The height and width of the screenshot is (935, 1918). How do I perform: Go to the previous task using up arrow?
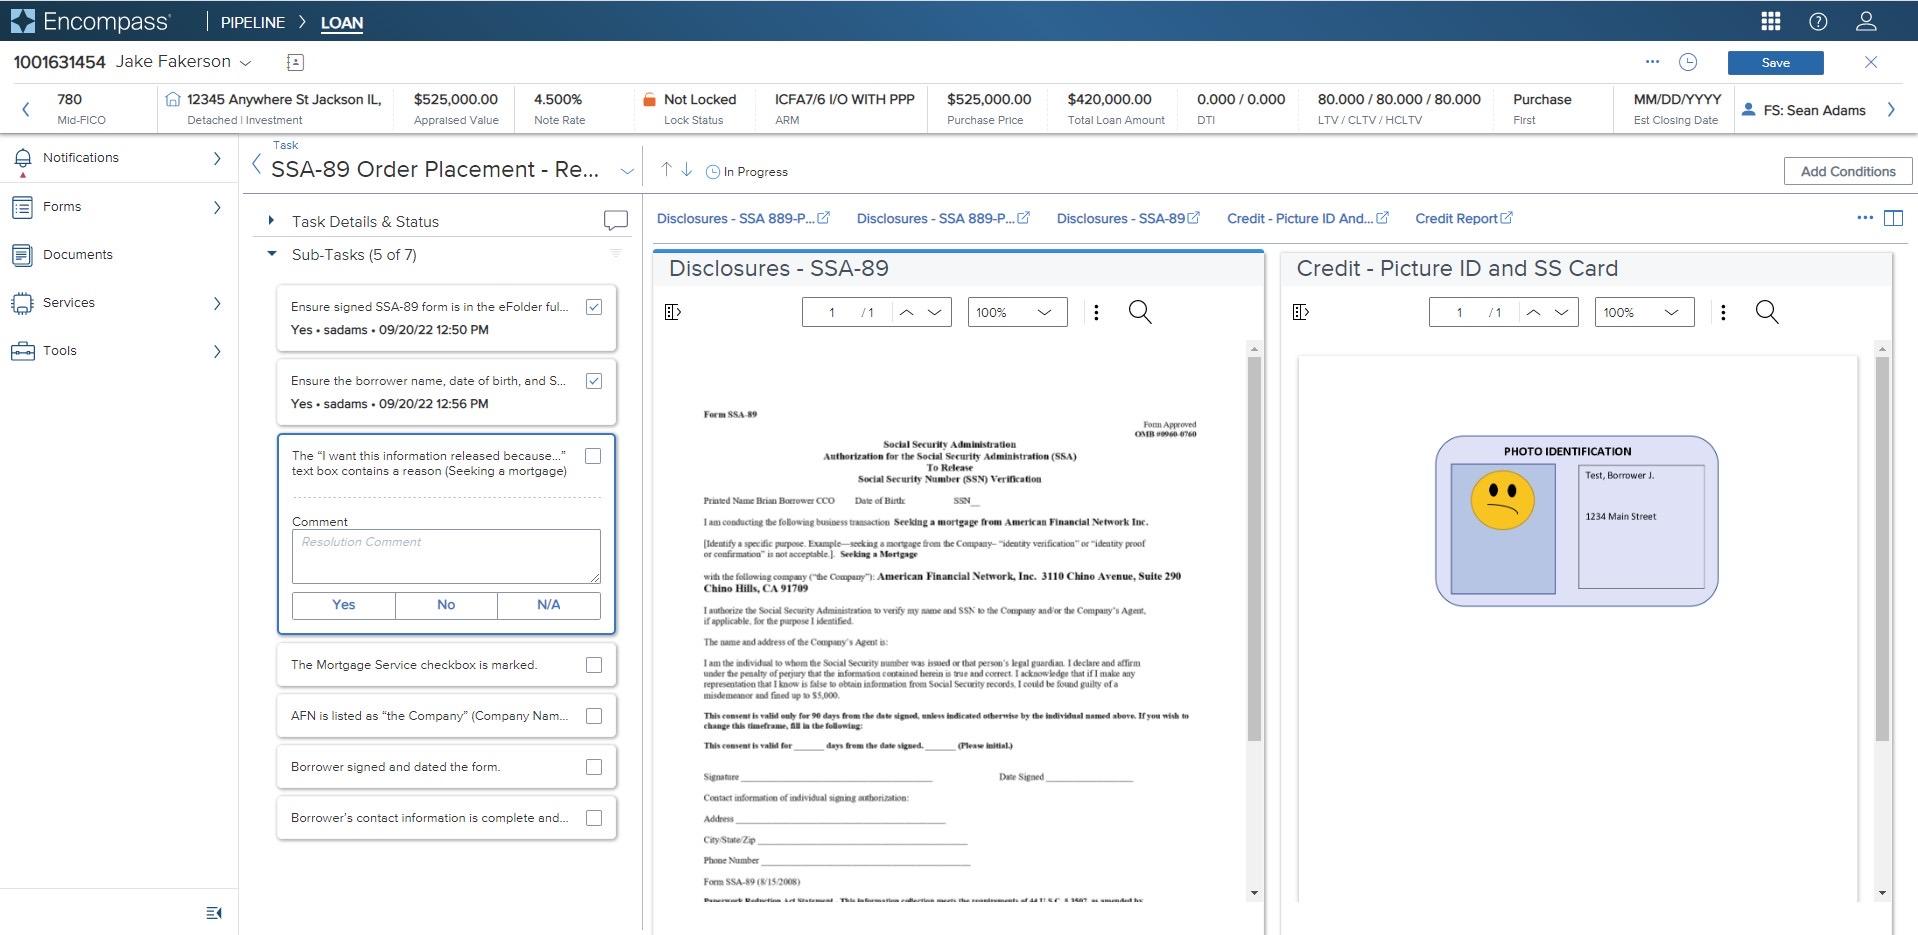coord(666,170)
